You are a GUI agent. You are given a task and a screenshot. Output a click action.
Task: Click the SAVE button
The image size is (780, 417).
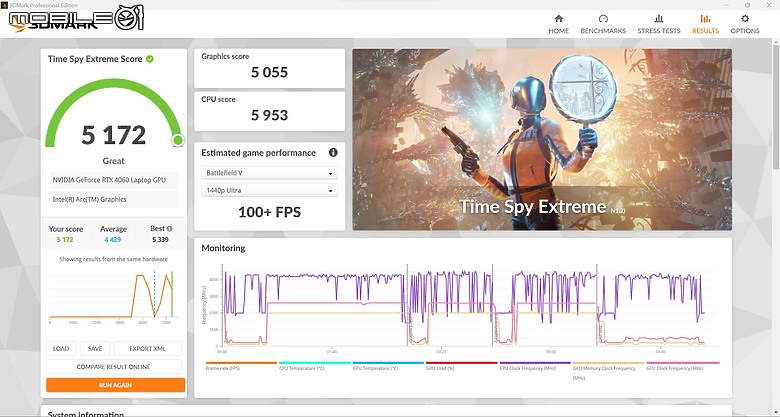point(95,348)
